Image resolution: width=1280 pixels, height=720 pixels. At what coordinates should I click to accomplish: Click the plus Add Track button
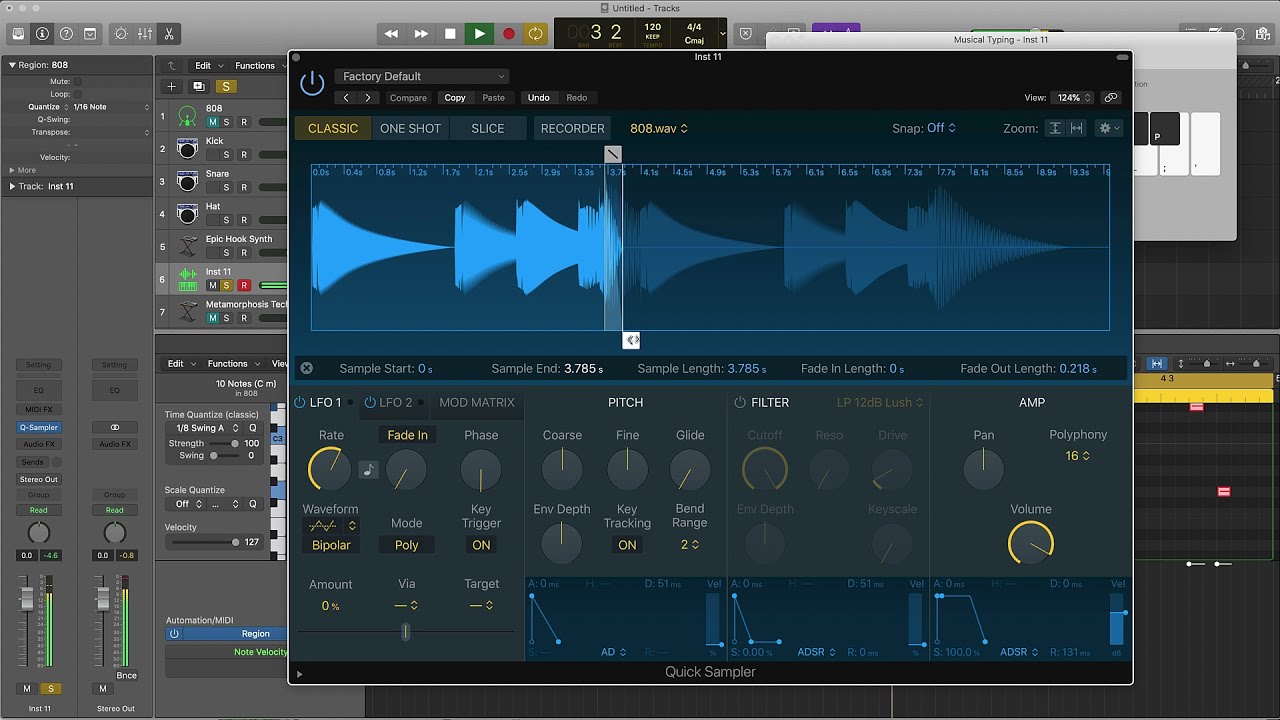tap(172, 87)
